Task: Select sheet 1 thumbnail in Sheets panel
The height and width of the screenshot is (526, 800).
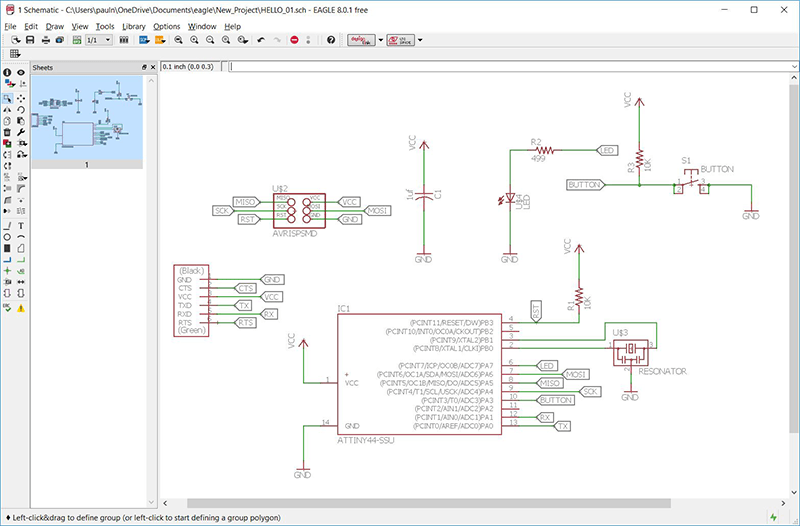Action: [87, 120]
